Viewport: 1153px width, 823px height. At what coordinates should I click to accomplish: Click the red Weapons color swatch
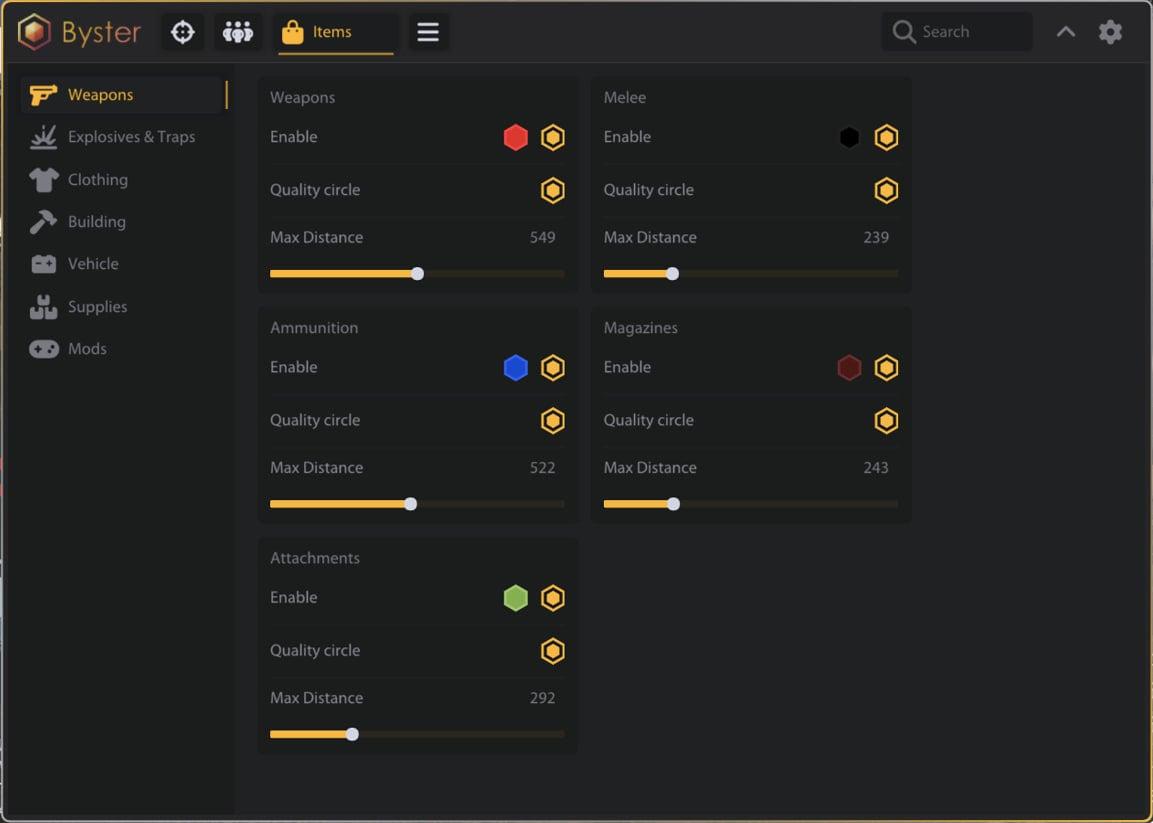coord(515,137)
